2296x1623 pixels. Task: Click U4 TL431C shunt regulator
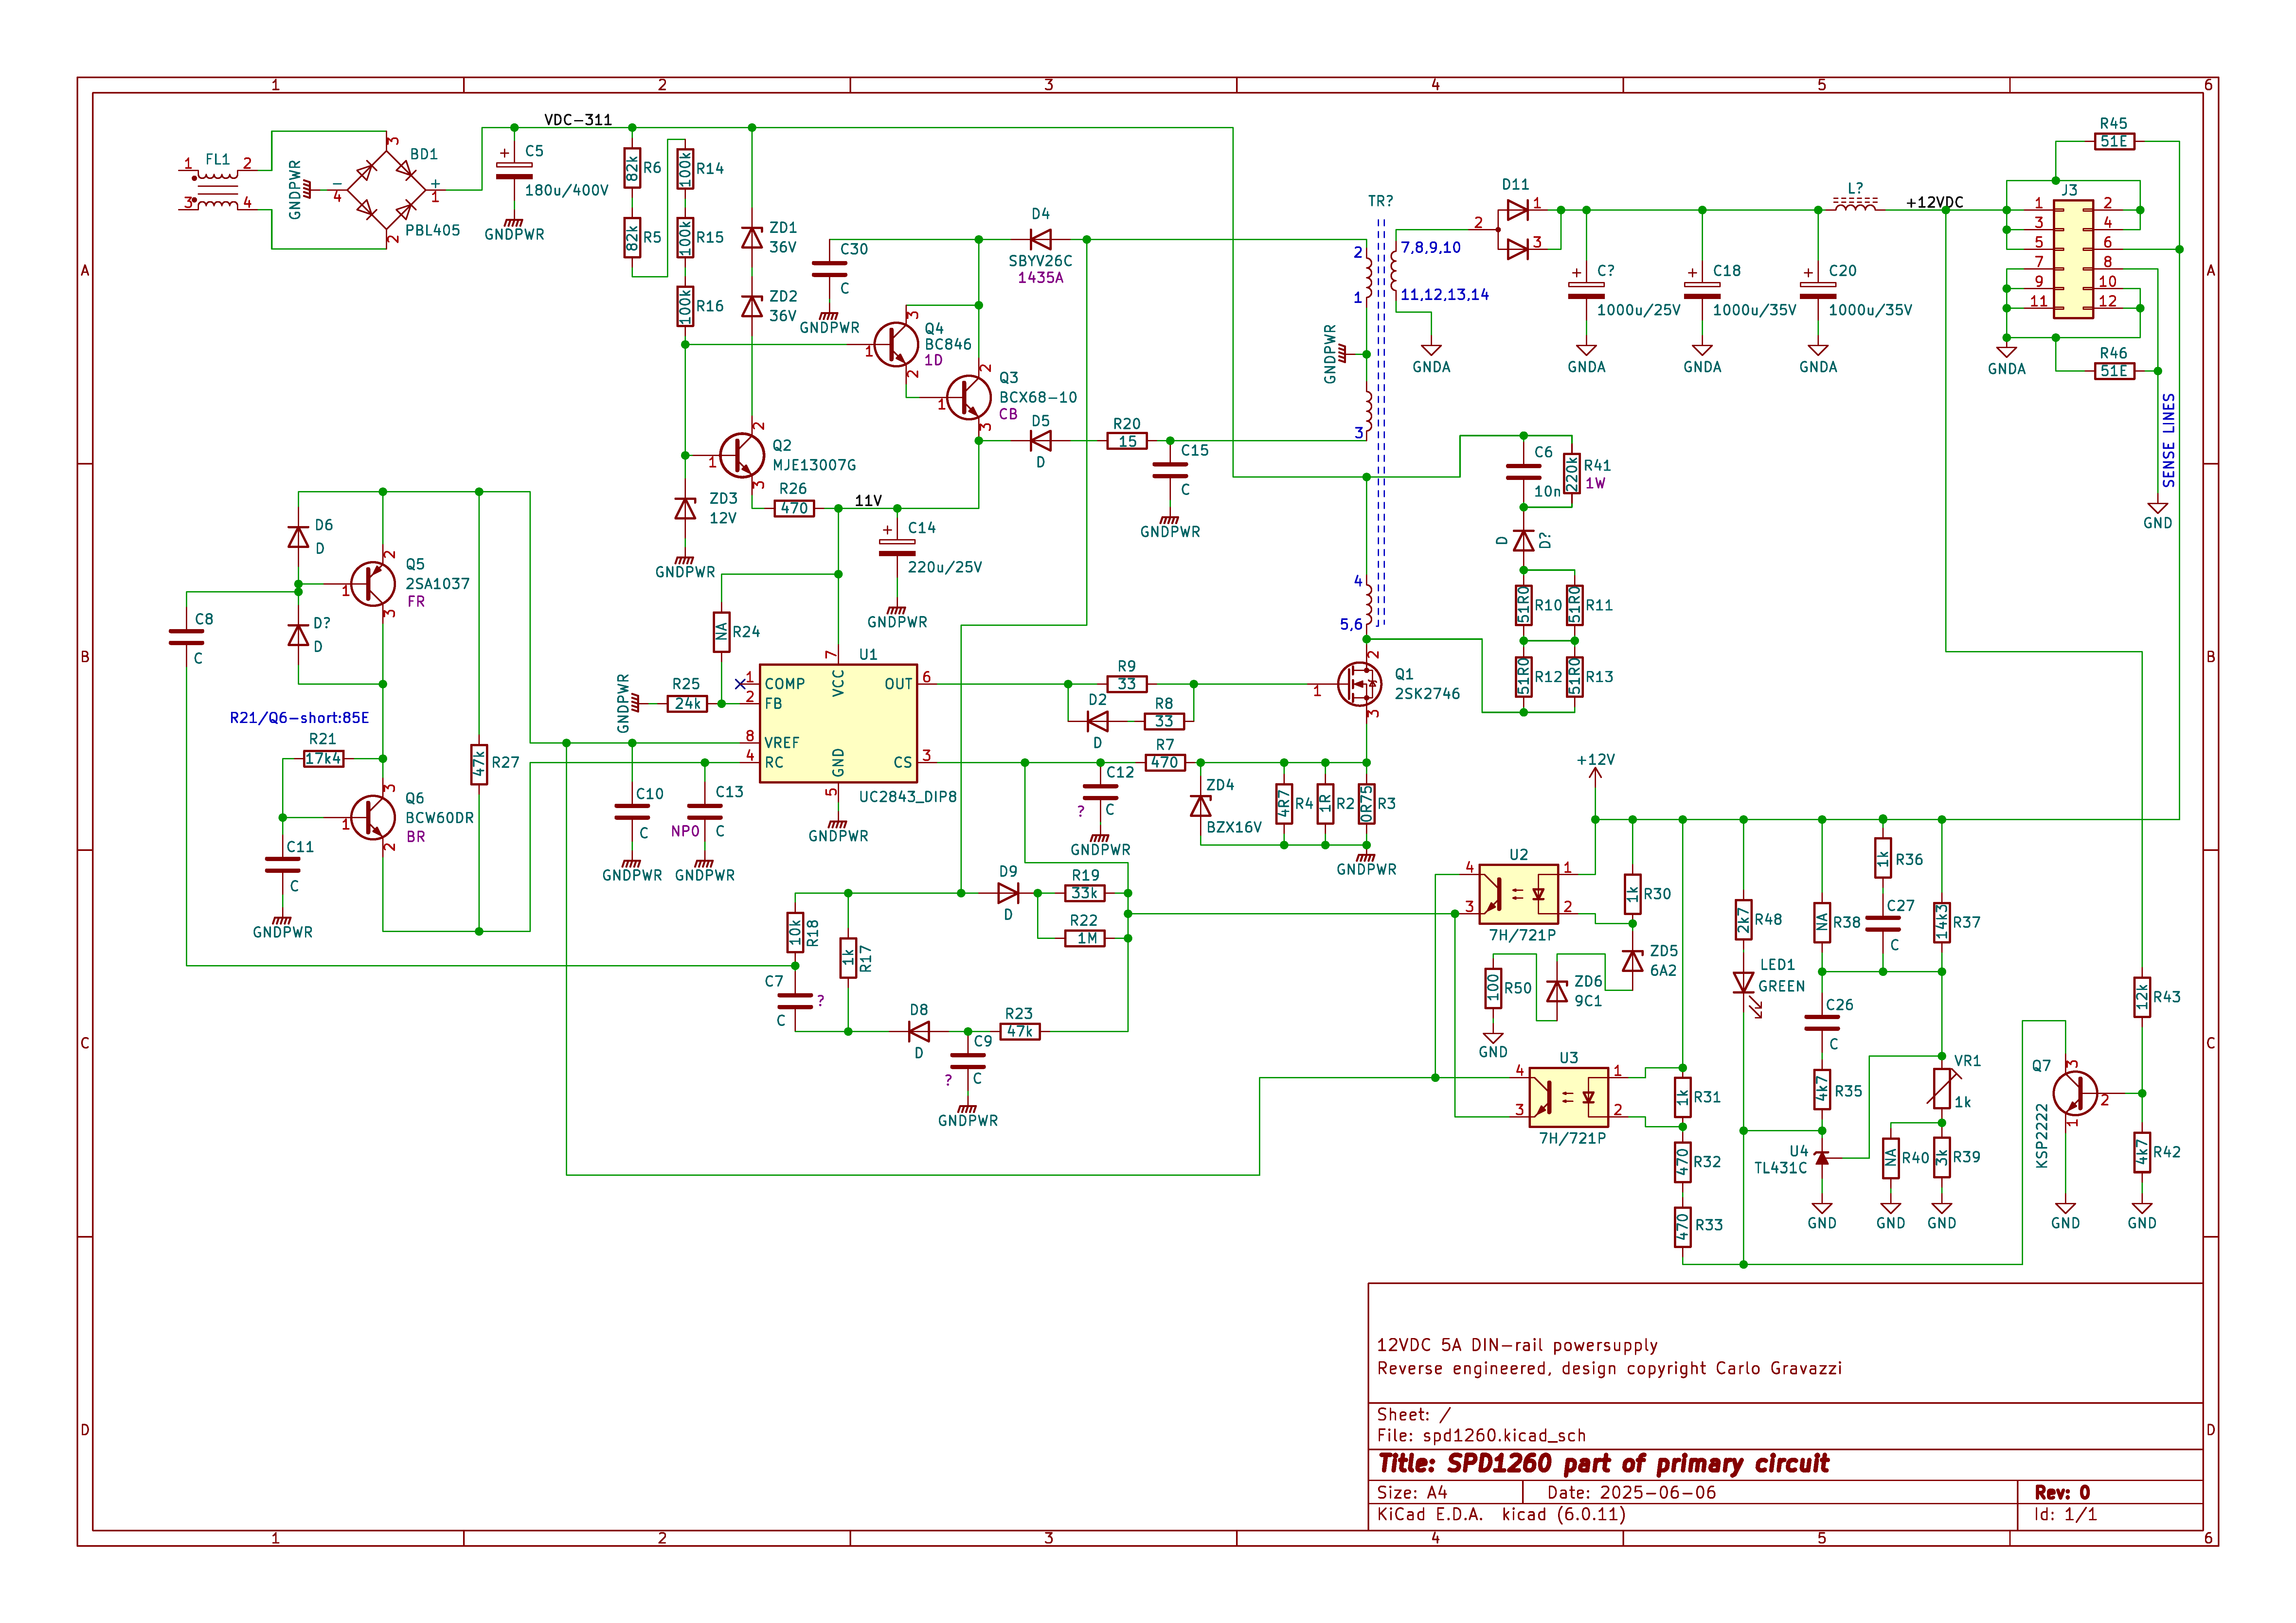pos(1822,1158)
